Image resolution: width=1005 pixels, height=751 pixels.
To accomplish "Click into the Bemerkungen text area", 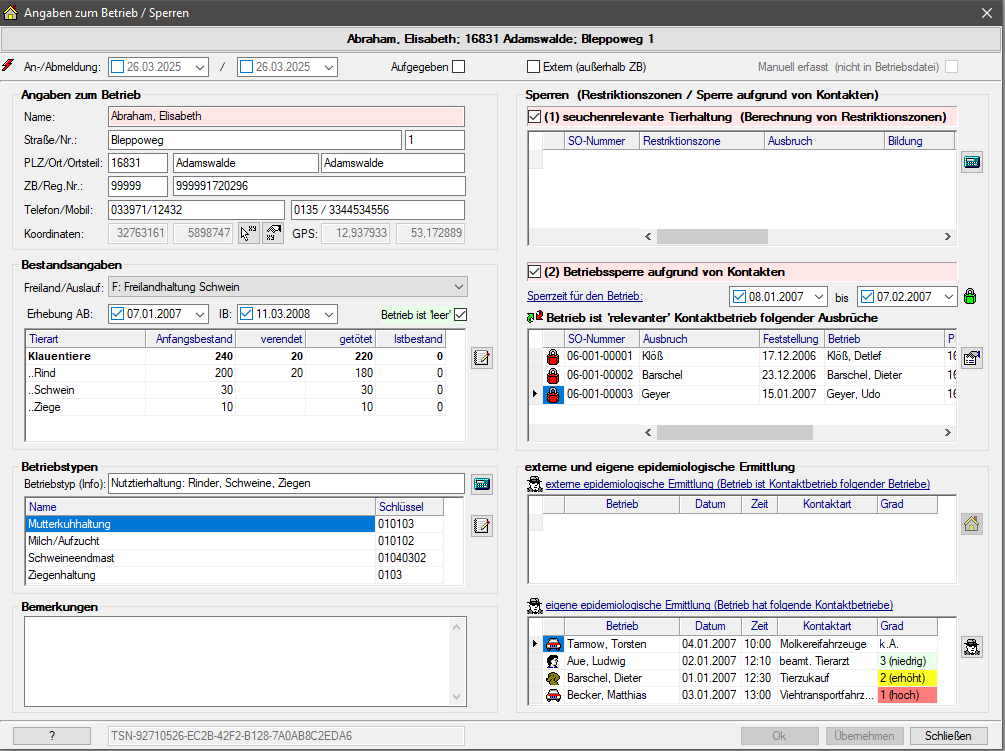I will click(x=237, y=661).
